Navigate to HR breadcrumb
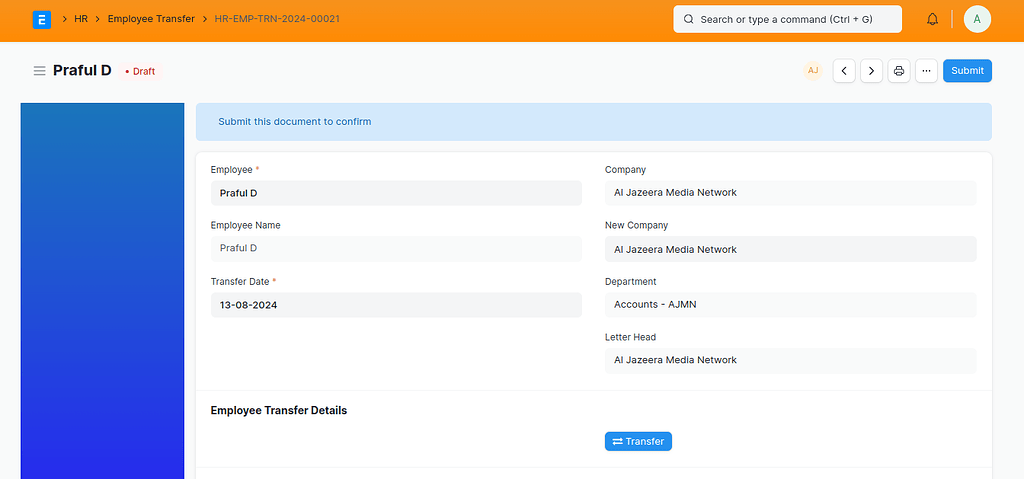The width and height of the screenshot is (1024, 479). click(x=81, y=19)
